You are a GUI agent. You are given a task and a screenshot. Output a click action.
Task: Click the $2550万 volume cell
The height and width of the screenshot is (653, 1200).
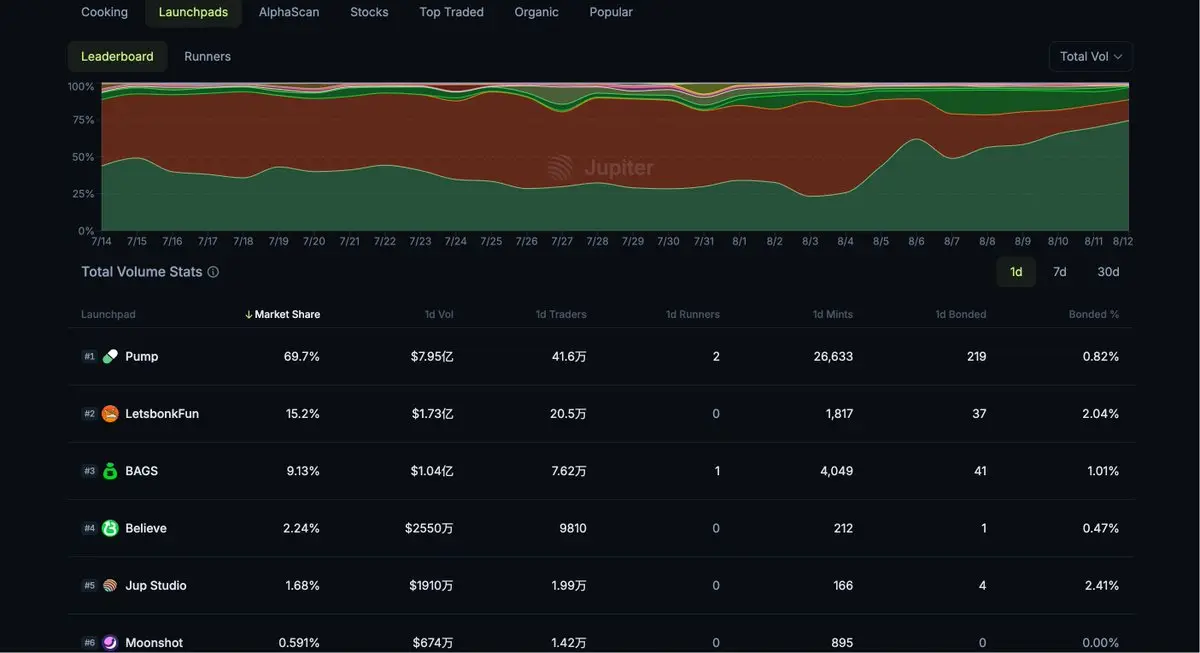tap(429, 528)
